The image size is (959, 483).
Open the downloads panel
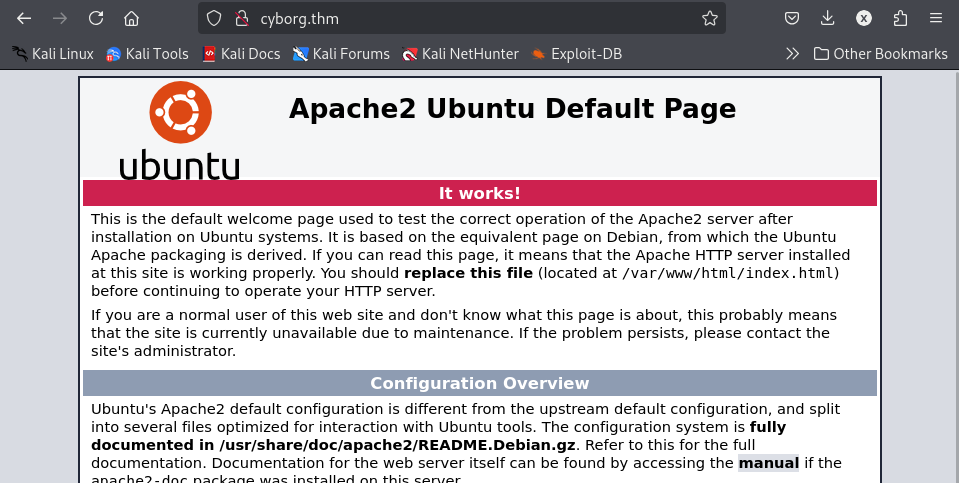[x=828, y=18]
